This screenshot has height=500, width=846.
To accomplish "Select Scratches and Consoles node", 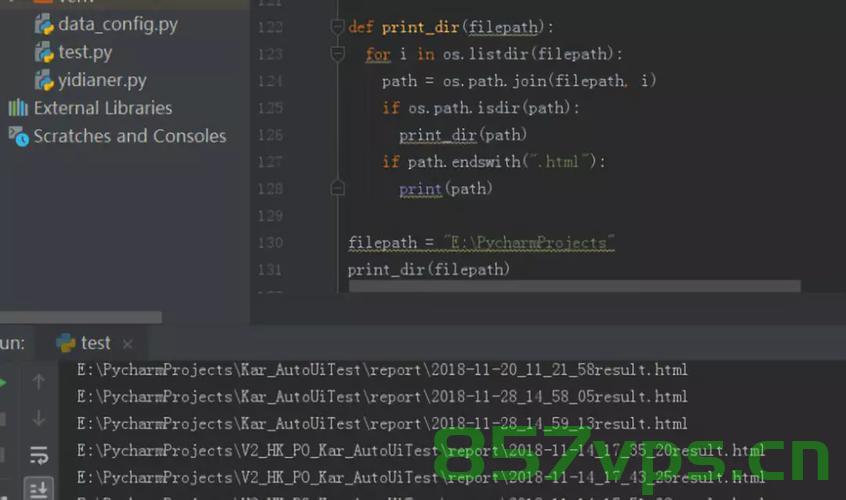I will point(130,136).
